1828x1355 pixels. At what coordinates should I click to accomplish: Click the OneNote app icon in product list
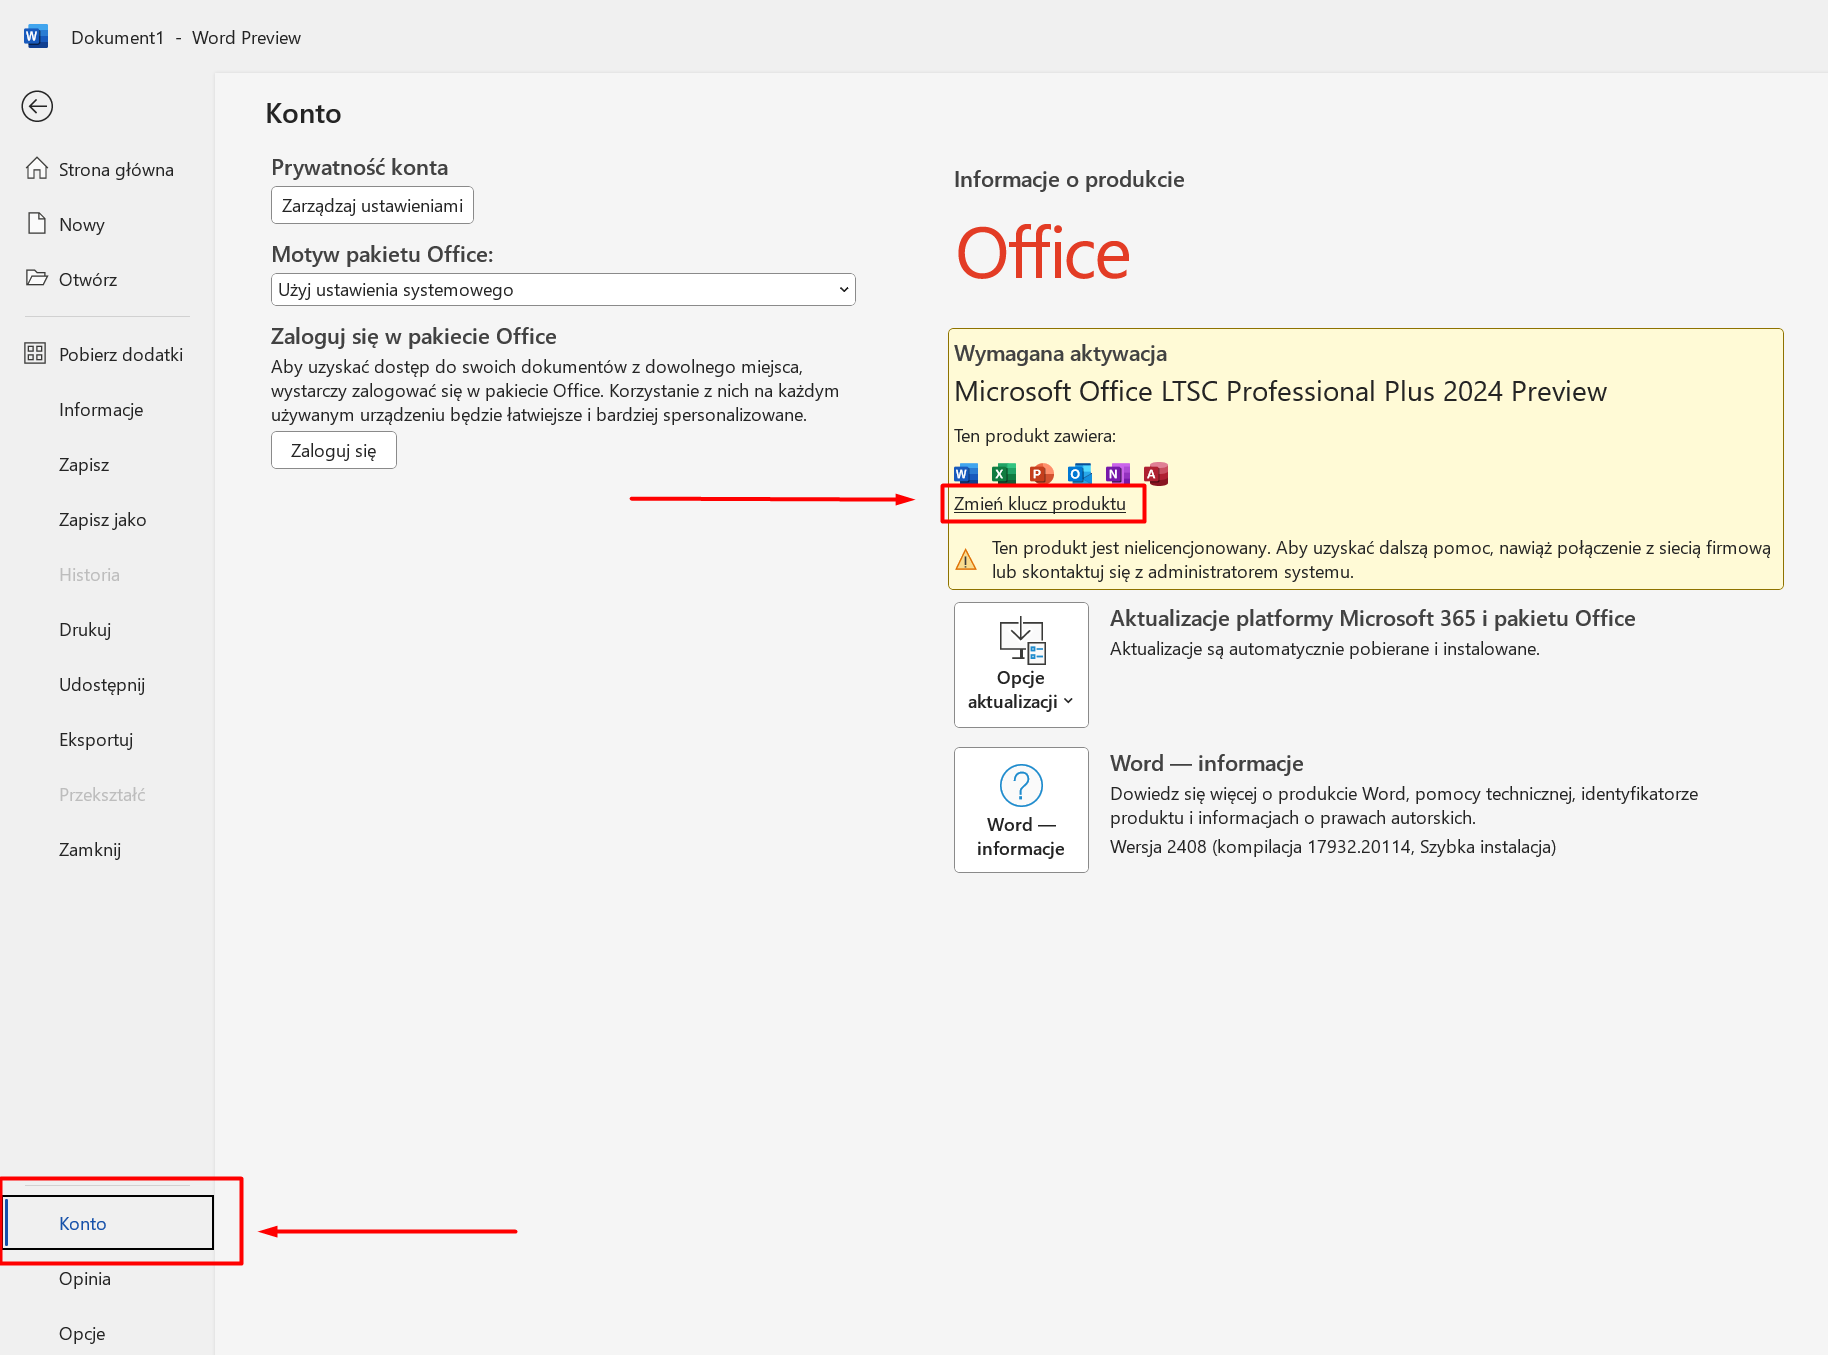[x=1118, y=474]
